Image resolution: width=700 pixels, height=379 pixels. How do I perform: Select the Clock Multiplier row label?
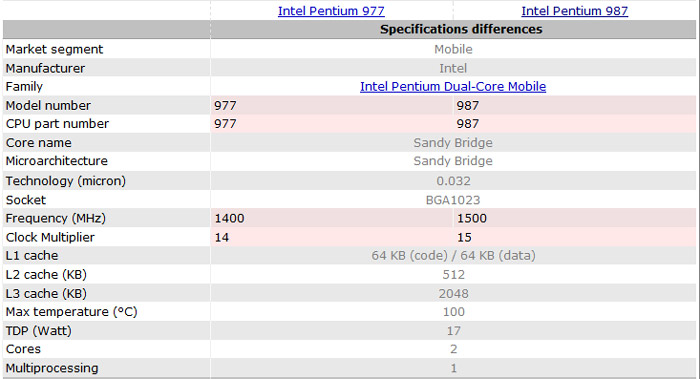click(50, 237)
